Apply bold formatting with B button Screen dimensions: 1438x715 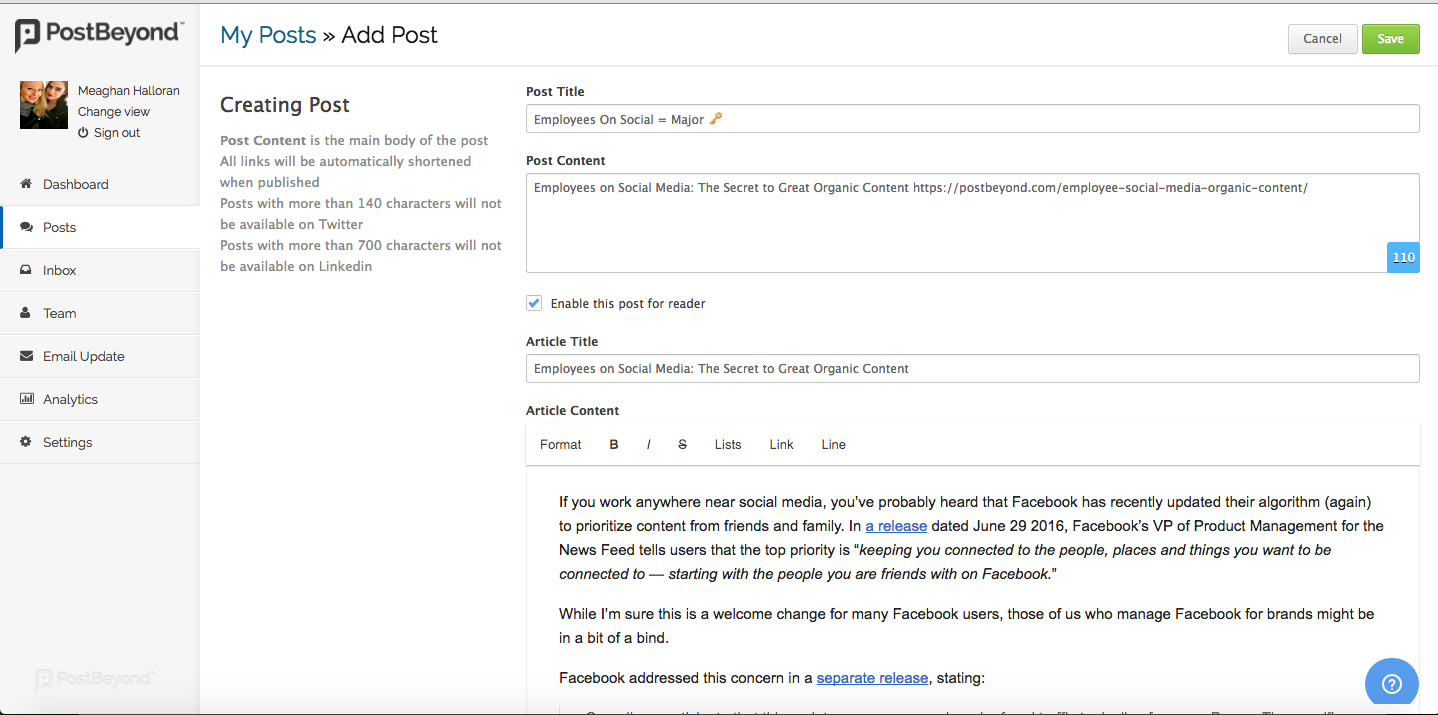tap(614, 445)
